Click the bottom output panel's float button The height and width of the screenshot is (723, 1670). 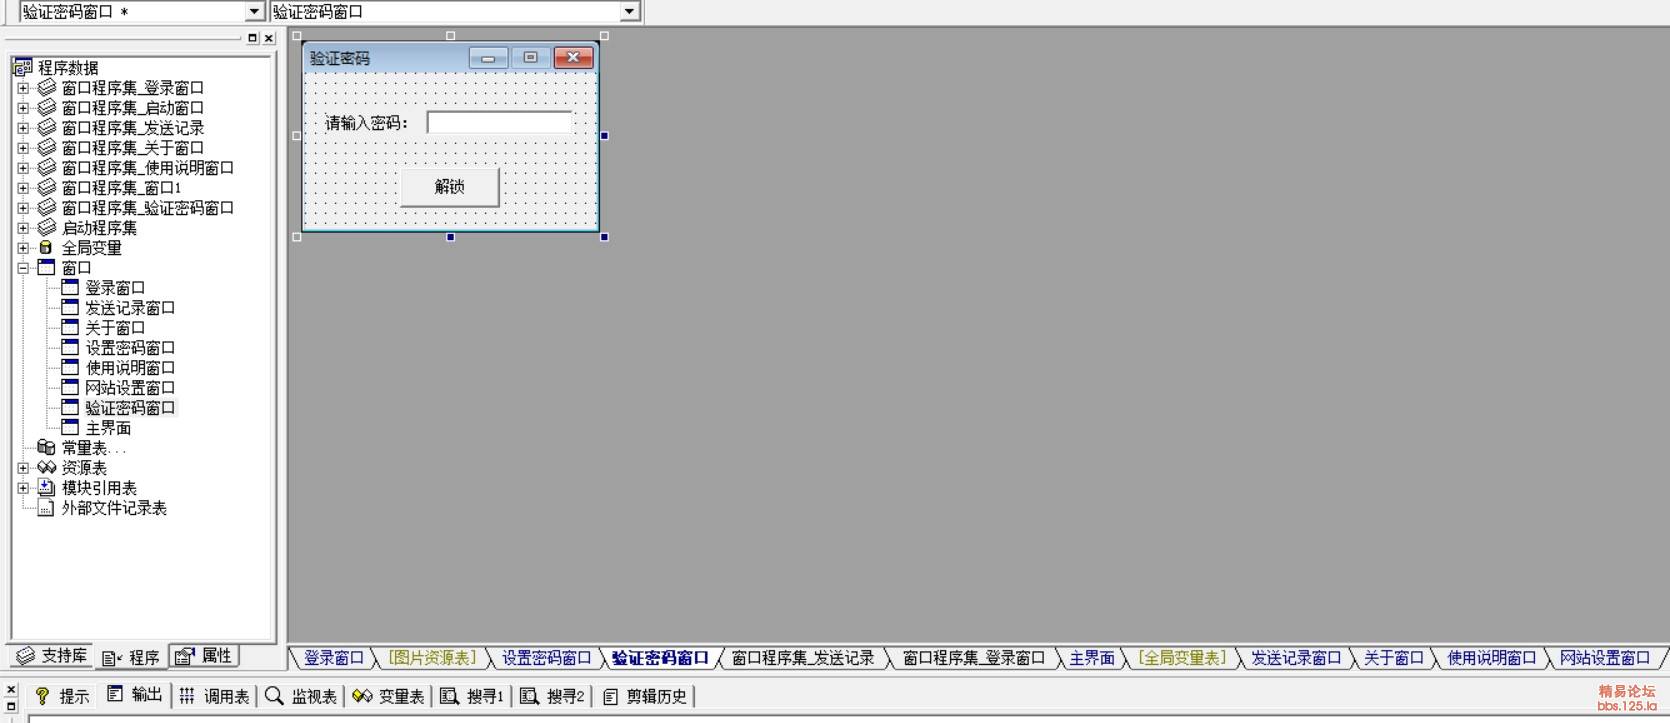coord(11,706)
